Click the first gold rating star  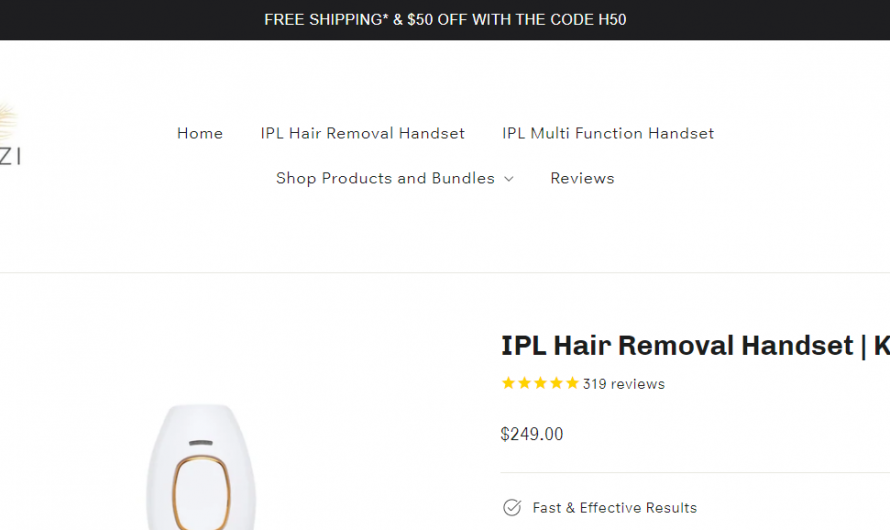coord(508,384)
